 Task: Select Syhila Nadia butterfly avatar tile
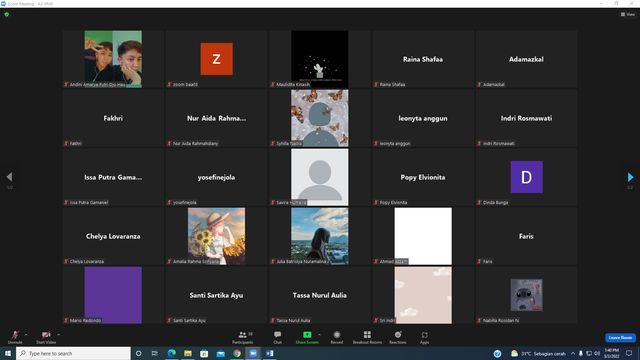click(x=320, y=118)
